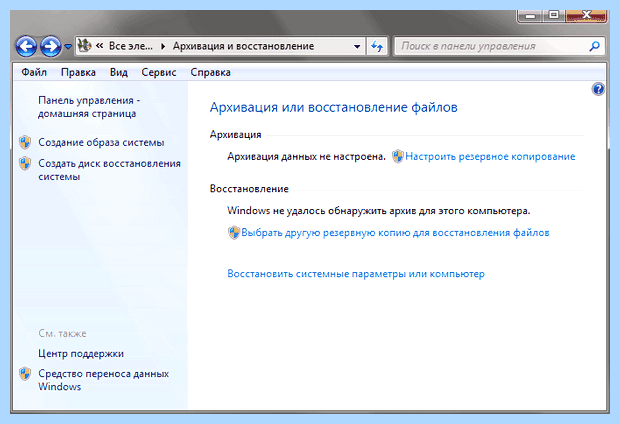Expand the arrow after 'Все эле...' breadcrumb
Image resolution: width=620 pixels, height=424 pixels.
163,46
